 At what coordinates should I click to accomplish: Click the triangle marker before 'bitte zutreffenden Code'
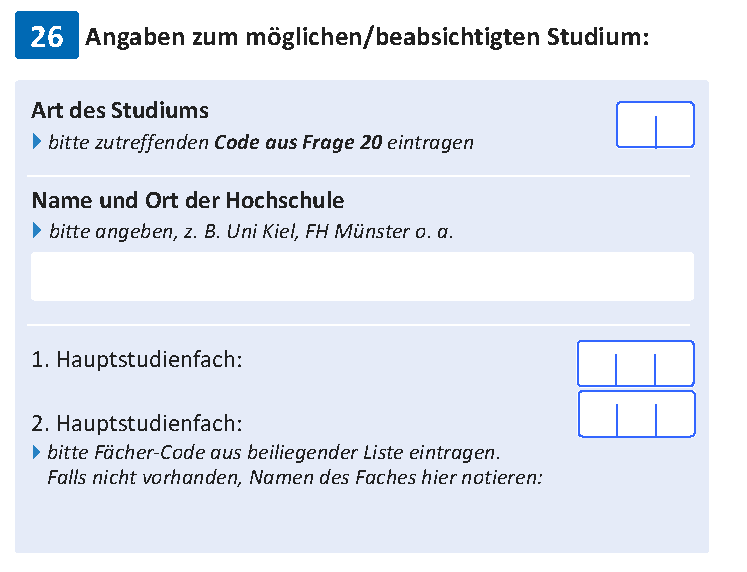[37, 141]
